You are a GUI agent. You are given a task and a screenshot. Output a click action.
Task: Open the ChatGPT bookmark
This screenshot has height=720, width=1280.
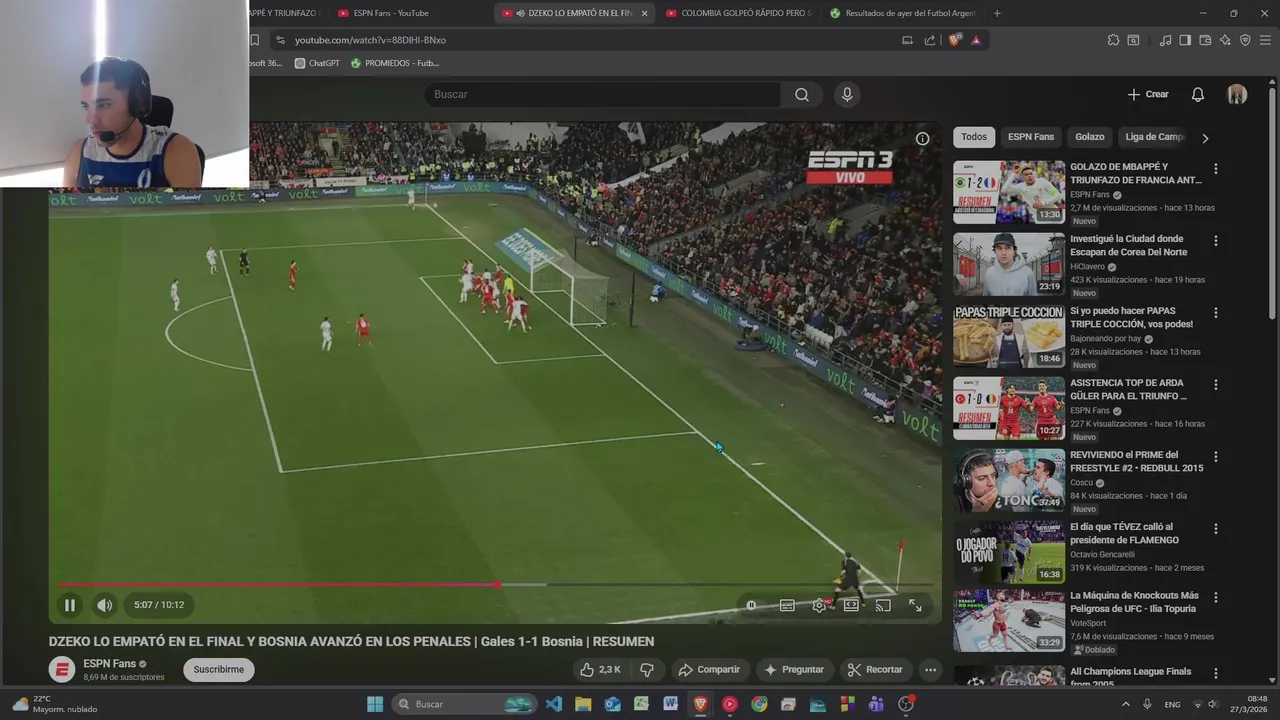(317, 63)
